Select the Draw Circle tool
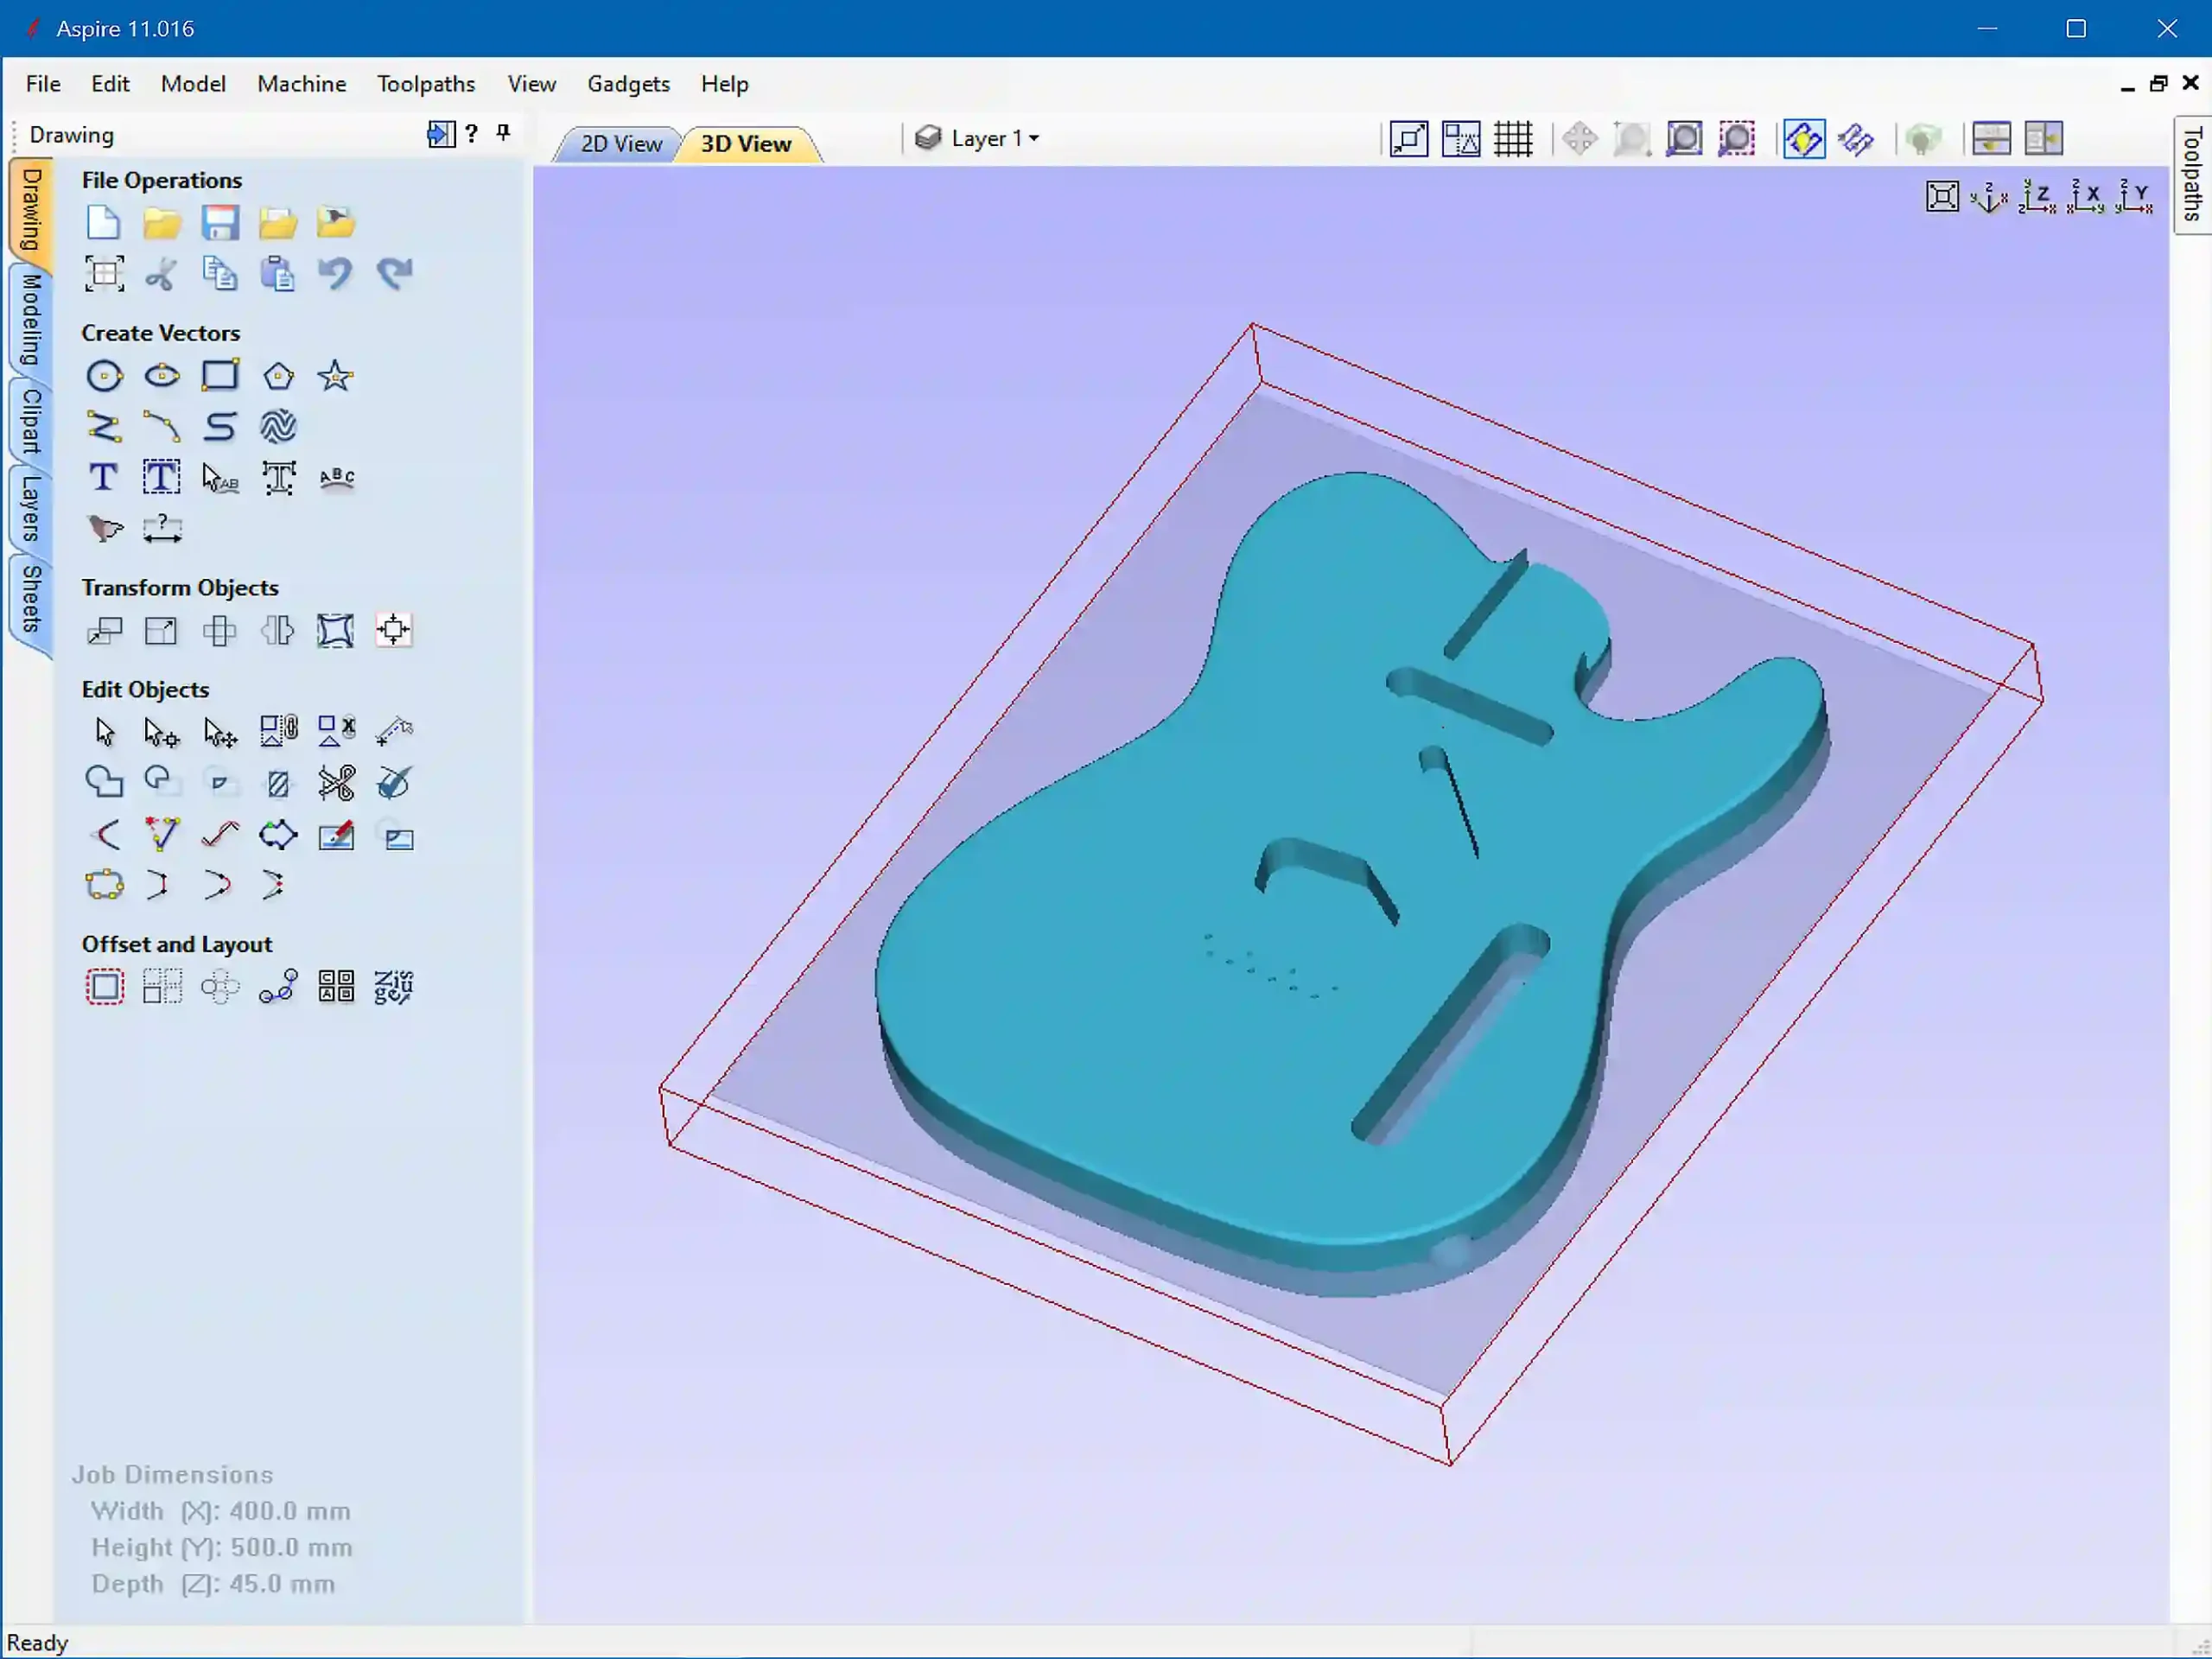 tap(104, 376)
